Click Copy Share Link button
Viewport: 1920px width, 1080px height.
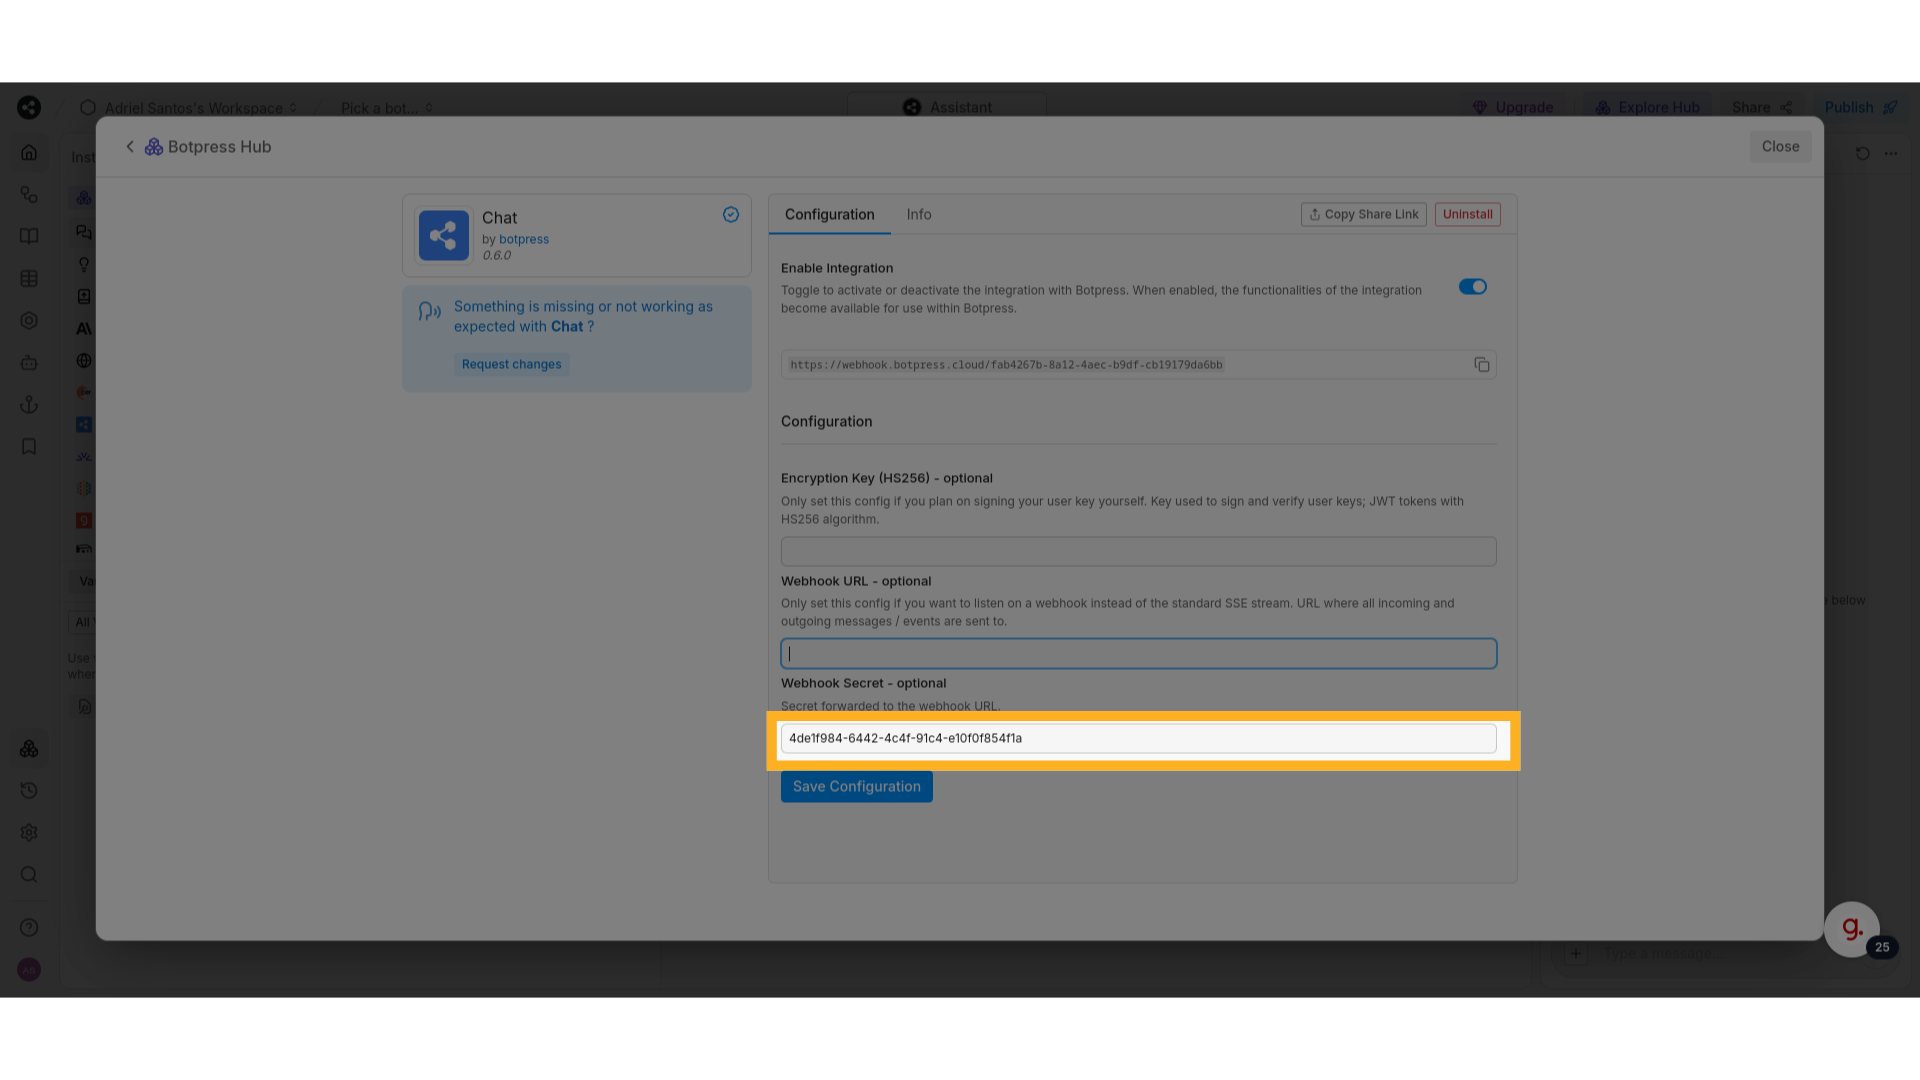coord(1363,214)
